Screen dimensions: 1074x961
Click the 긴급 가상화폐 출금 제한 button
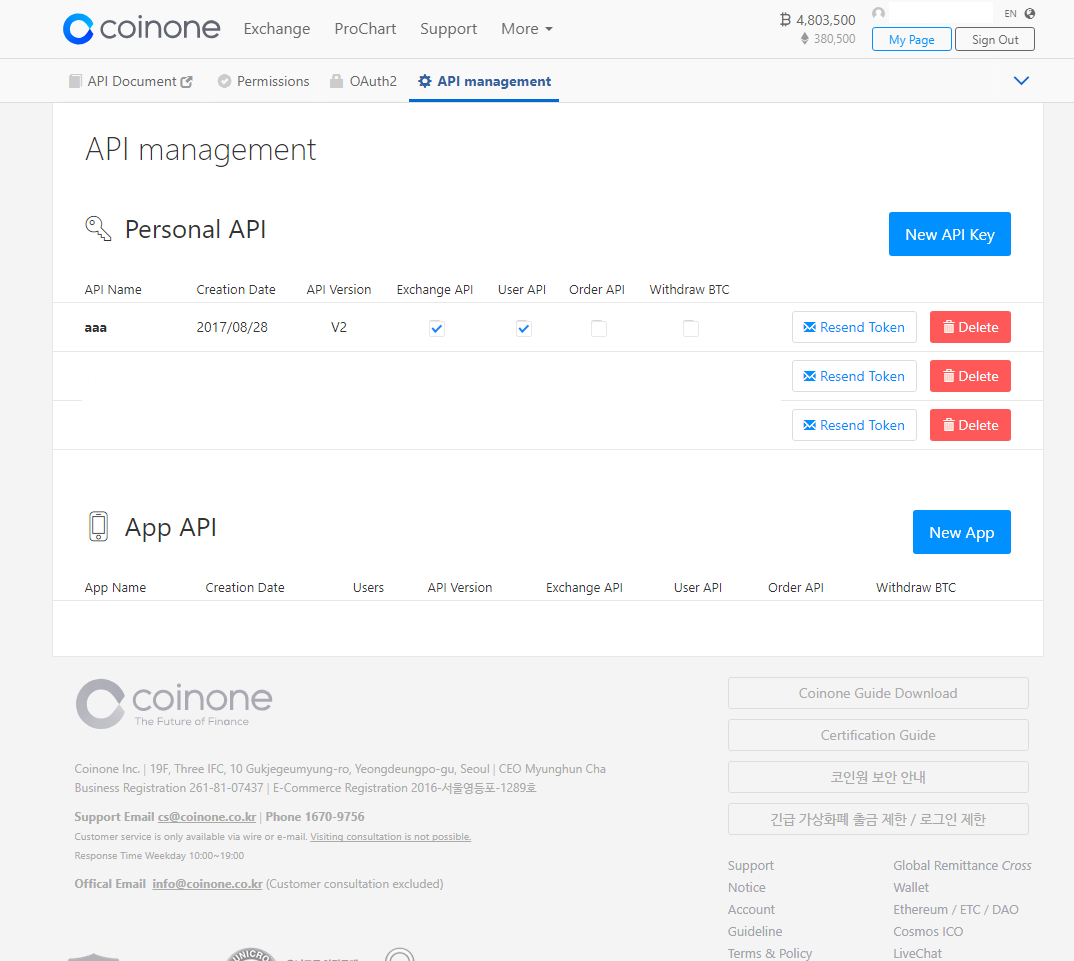pos(878,819)
